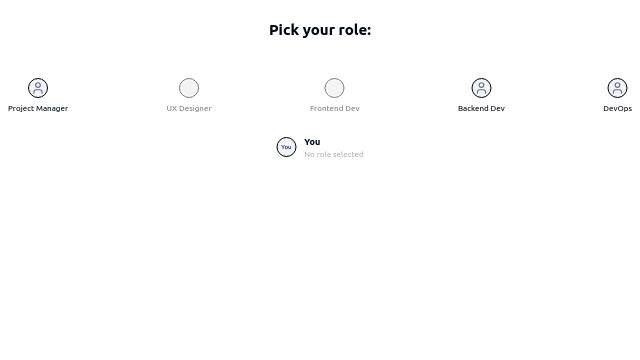Click the small 'You' text inside avatar
Image resolution: width=640 pixels, height=360 pixels.
(286, 147)
